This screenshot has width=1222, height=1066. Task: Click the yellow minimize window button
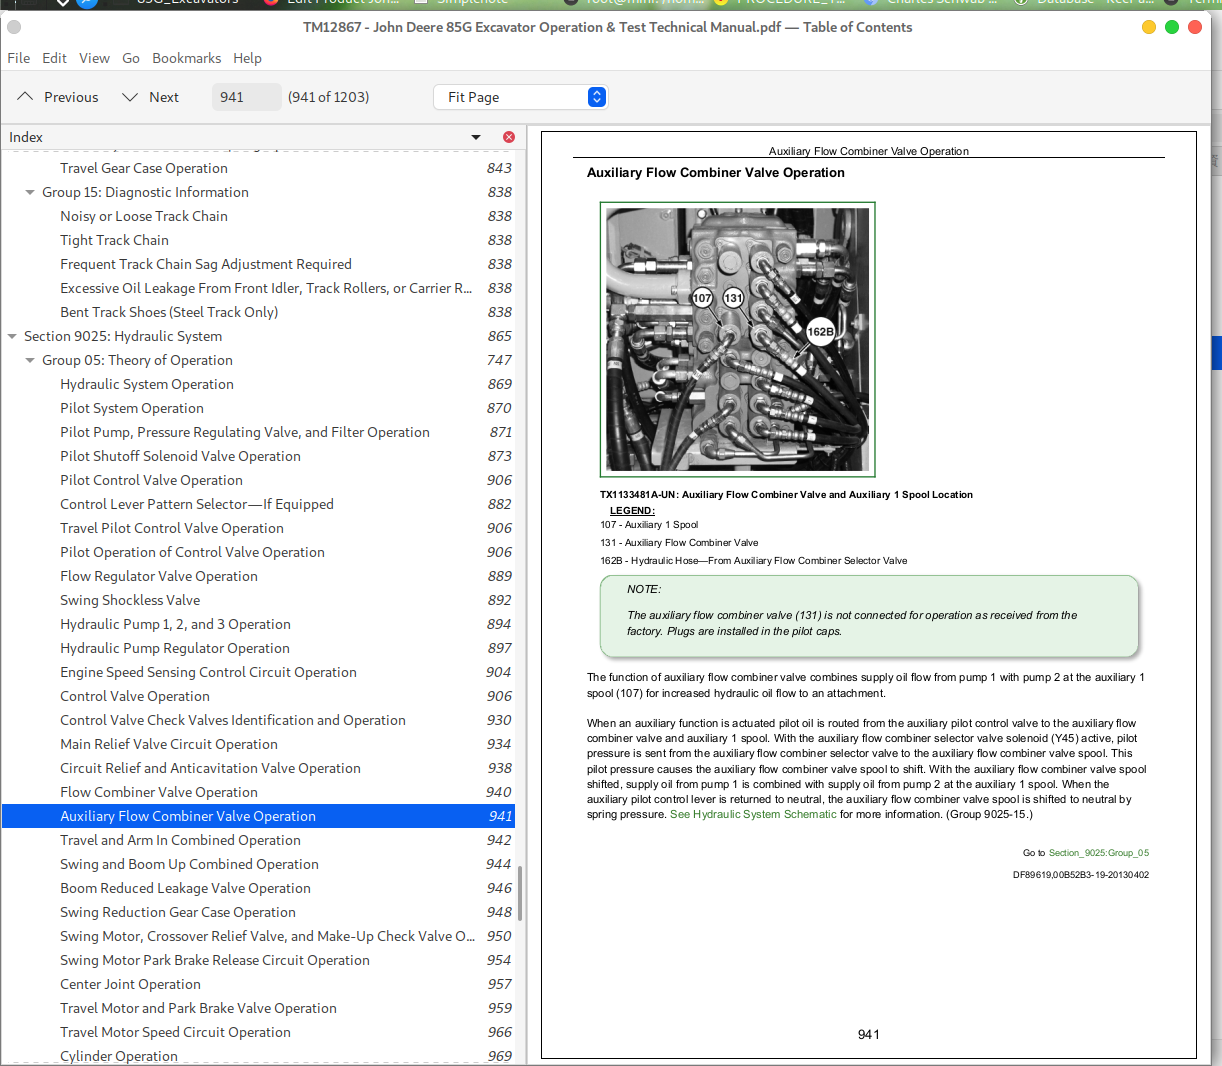(1149, 27)
